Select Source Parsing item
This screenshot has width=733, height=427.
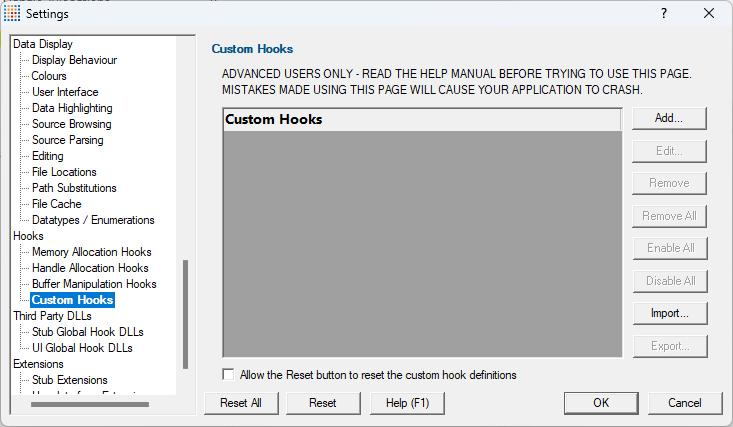click(68, 140)
